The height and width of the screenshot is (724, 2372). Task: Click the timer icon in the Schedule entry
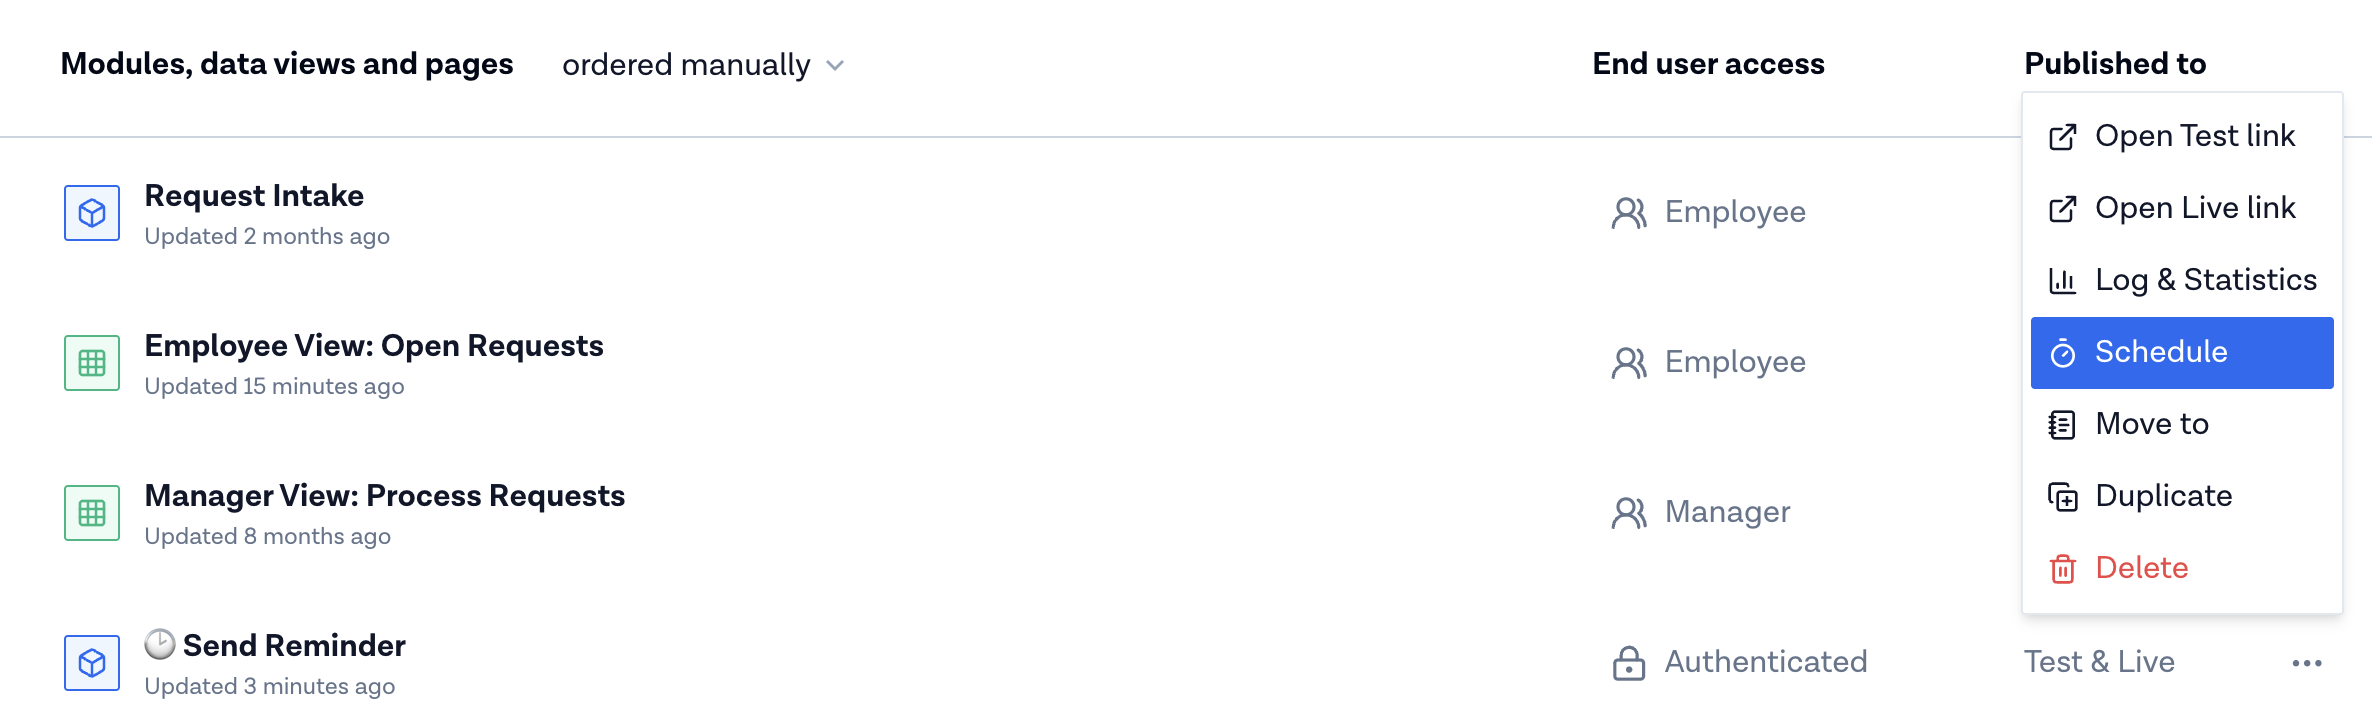coord(2061,352)
